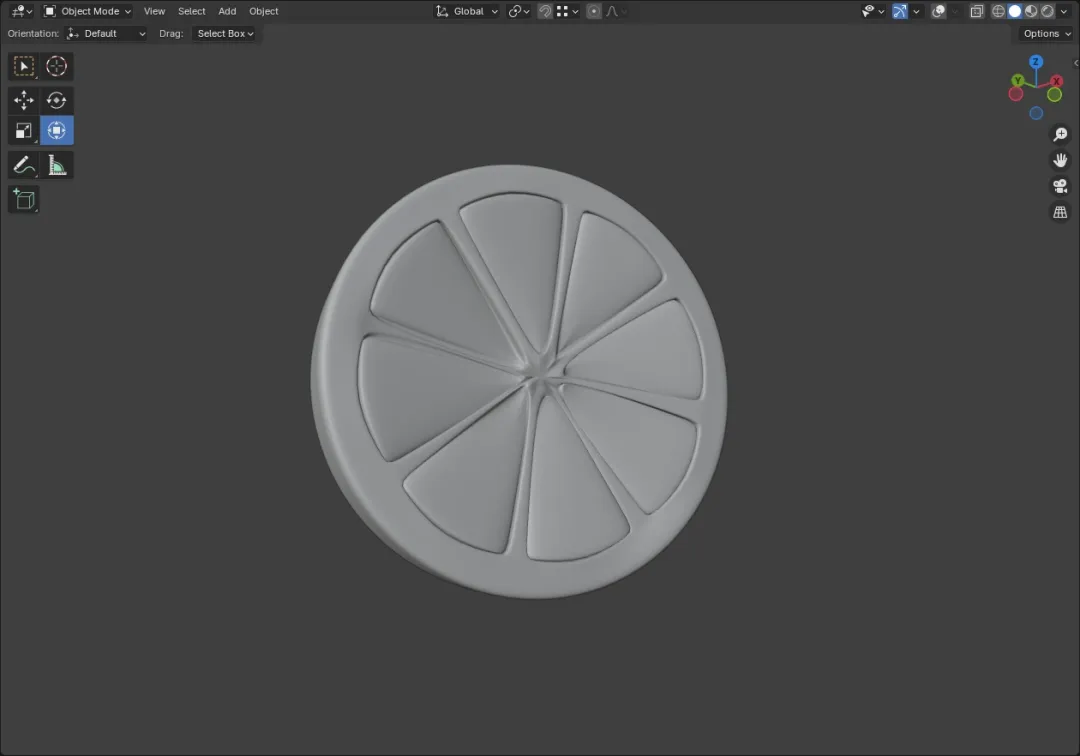Image resolution: width=1080 pixels, height=756 pixels.
Task: Select the Scale tool
Action: coord(23,130)
